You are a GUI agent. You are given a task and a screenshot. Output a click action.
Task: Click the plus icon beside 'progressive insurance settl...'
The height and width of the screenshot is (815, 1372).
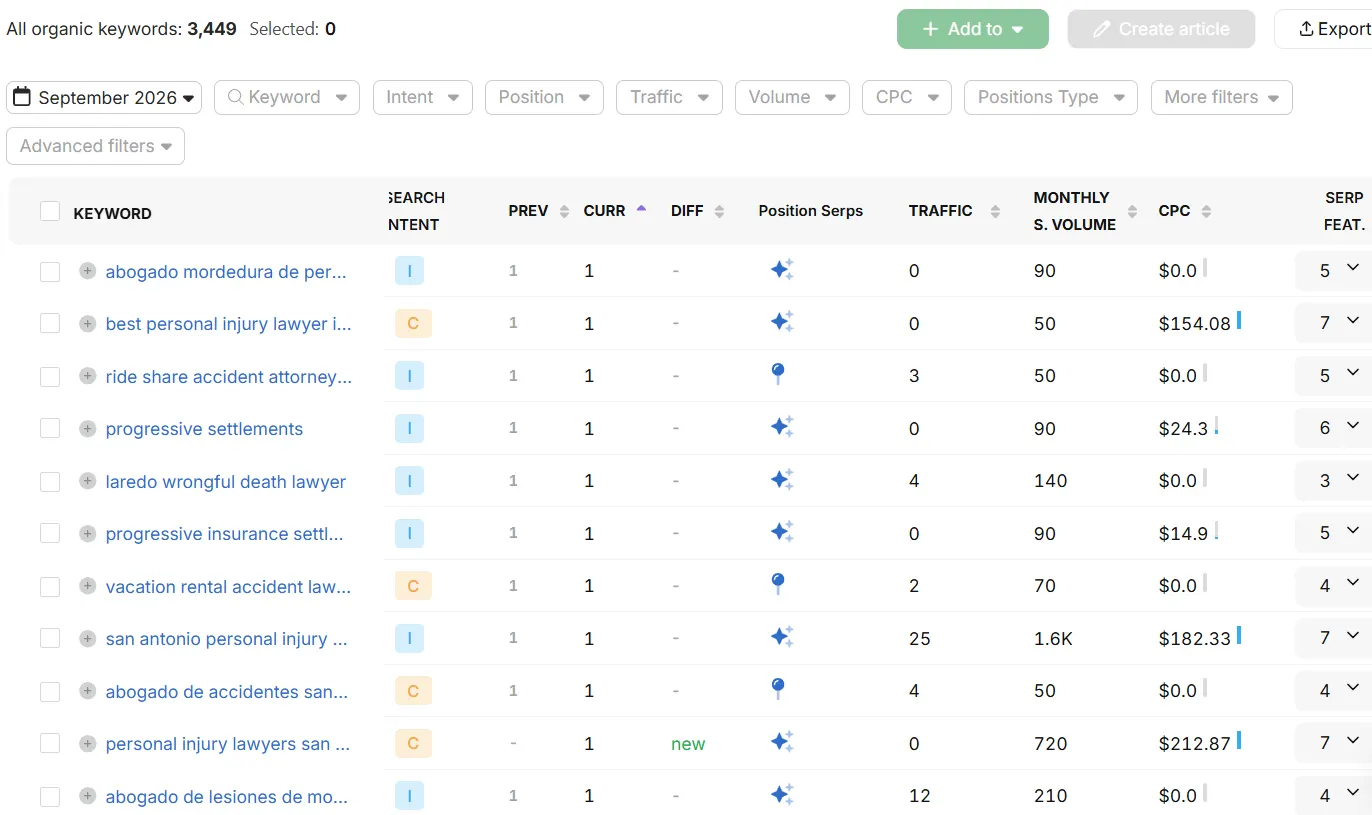[x=88, y=533]
